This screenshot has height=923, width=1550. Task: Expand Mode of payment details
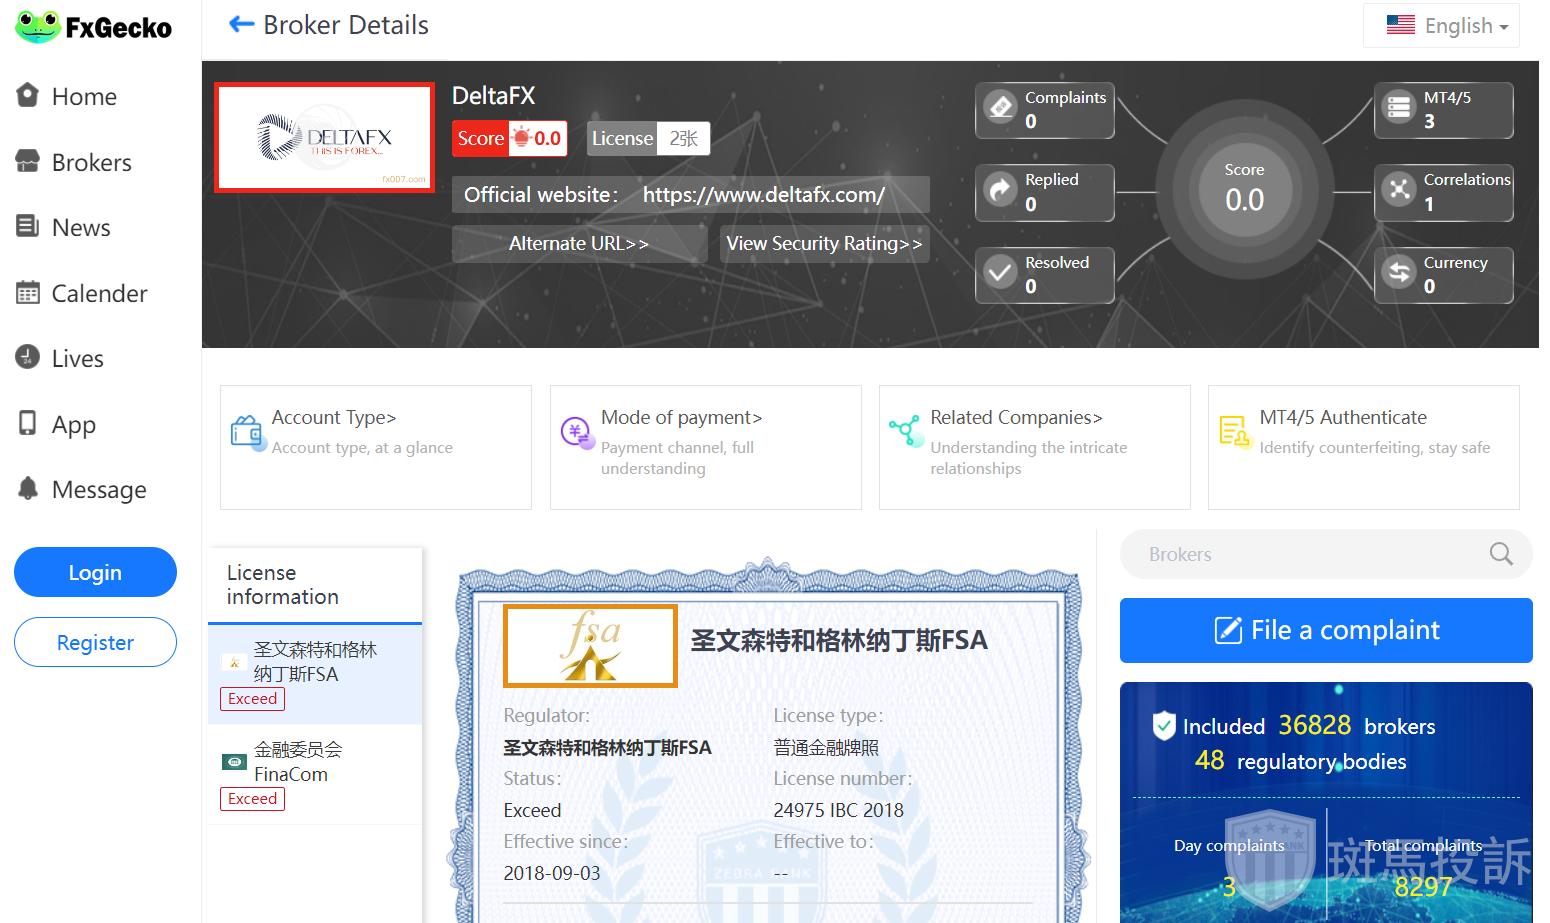(x=681, y=418)
